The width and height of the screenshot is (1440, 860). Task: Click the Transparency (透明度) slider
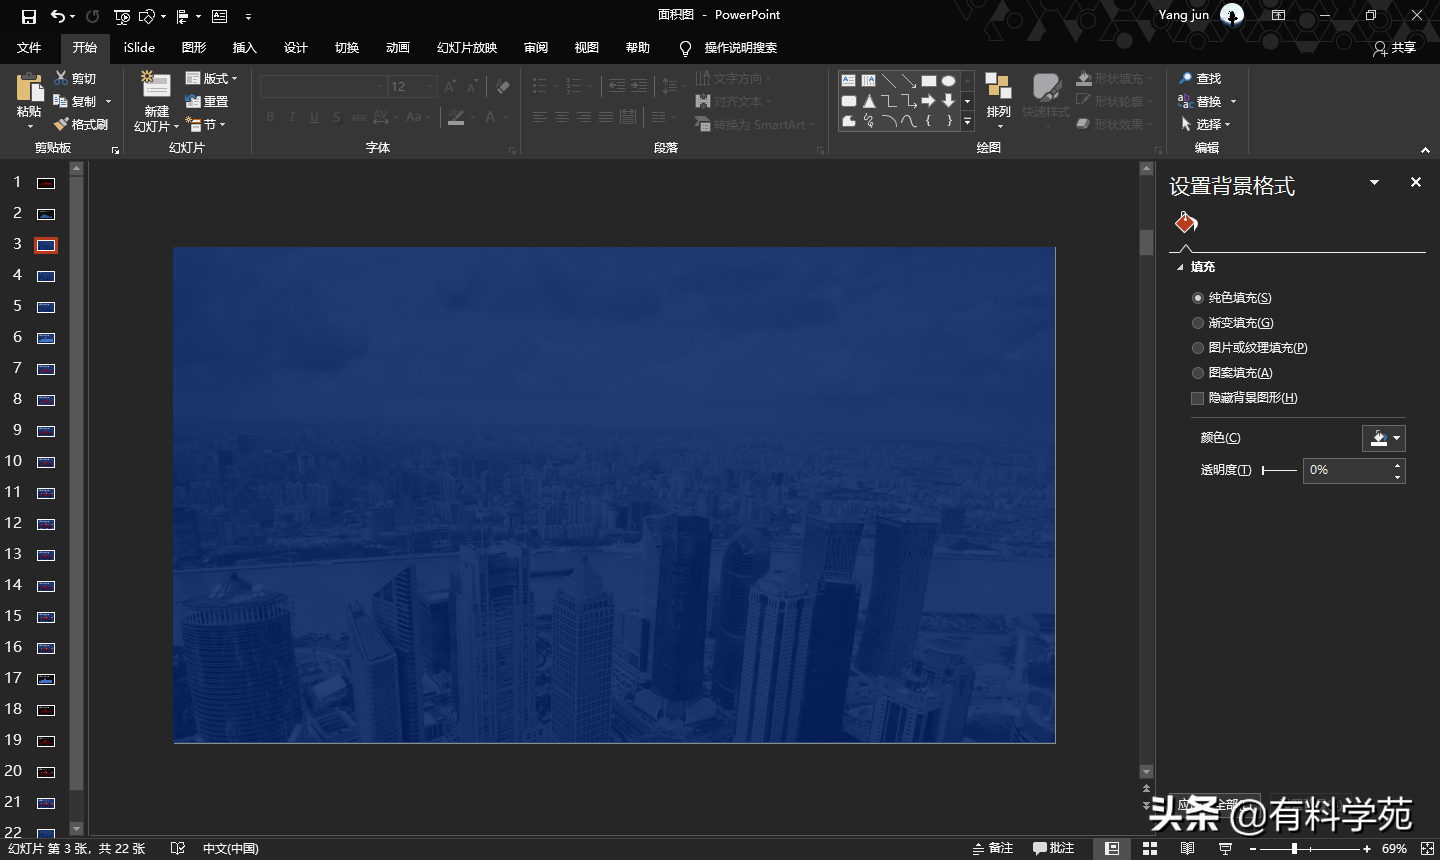(1279, 470)
